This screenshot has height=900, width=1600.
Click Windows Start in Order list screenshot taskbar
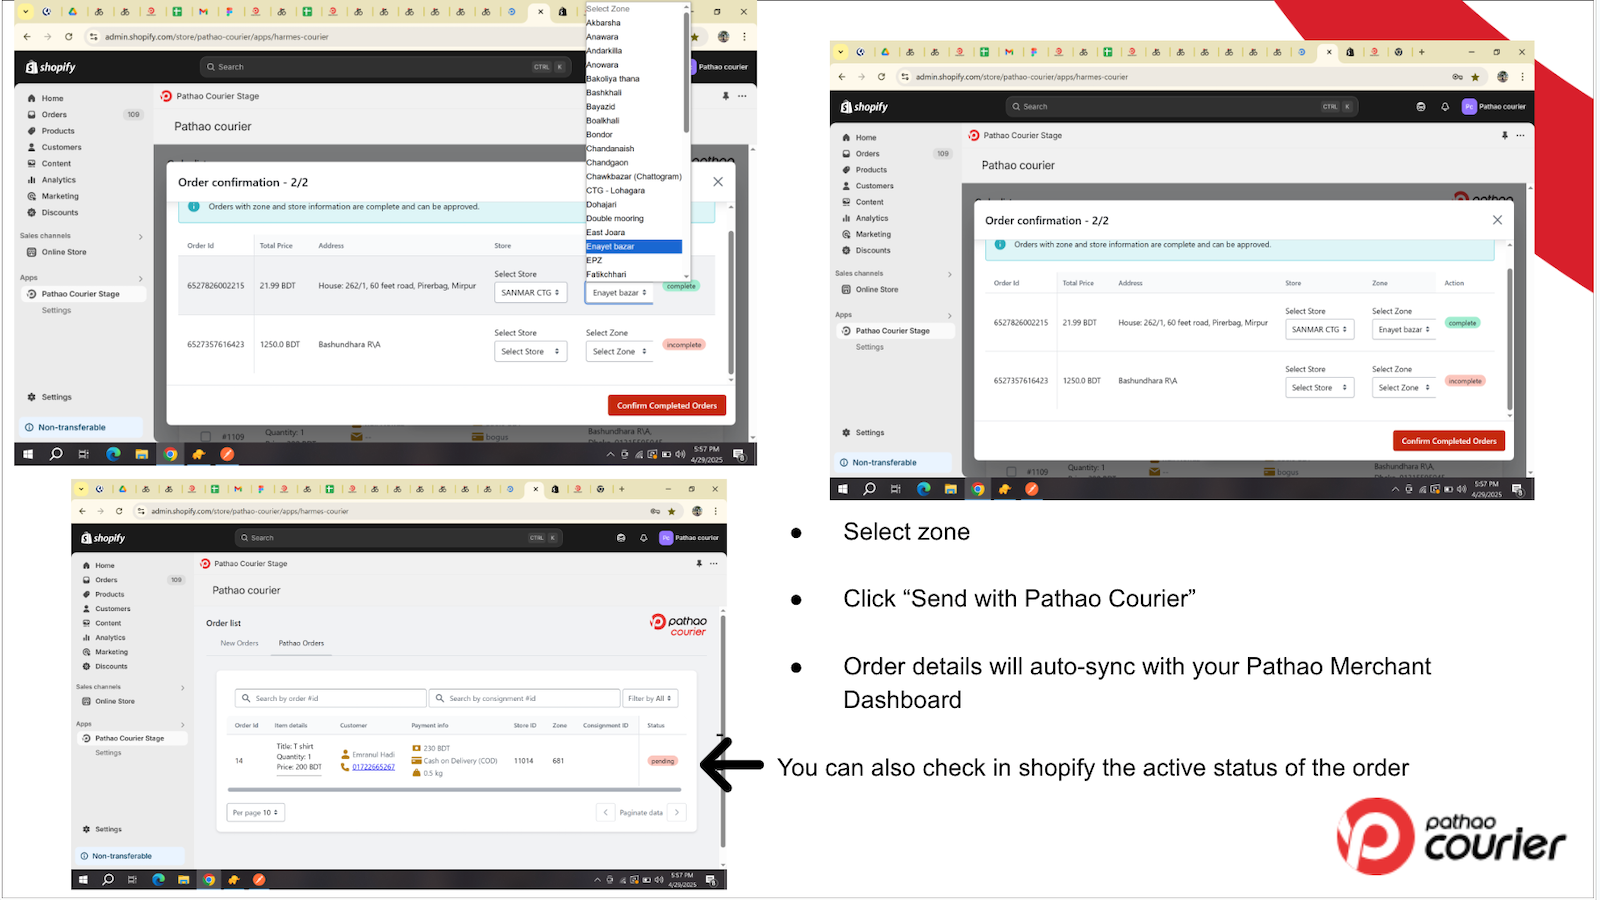[83, 880]
